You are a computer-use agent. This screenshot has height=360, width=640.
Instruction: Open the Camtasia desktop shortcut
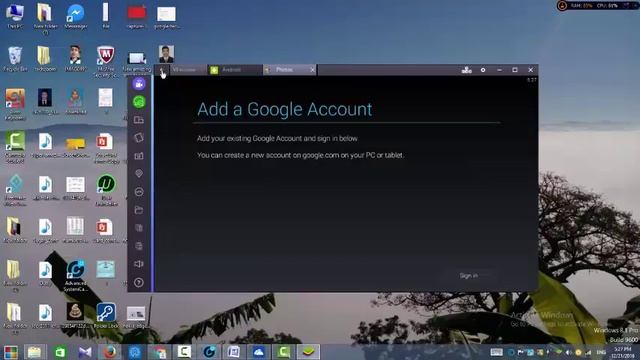tap(15, 147)
